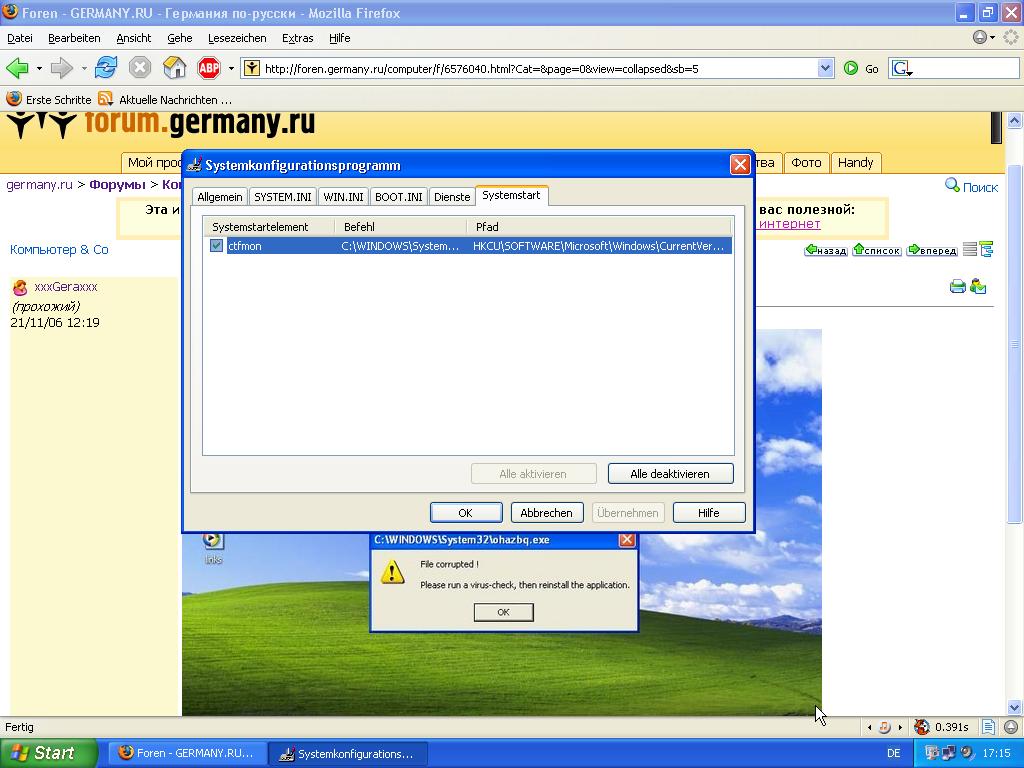Click Hilfe button in the config dialog

point(709,513)
